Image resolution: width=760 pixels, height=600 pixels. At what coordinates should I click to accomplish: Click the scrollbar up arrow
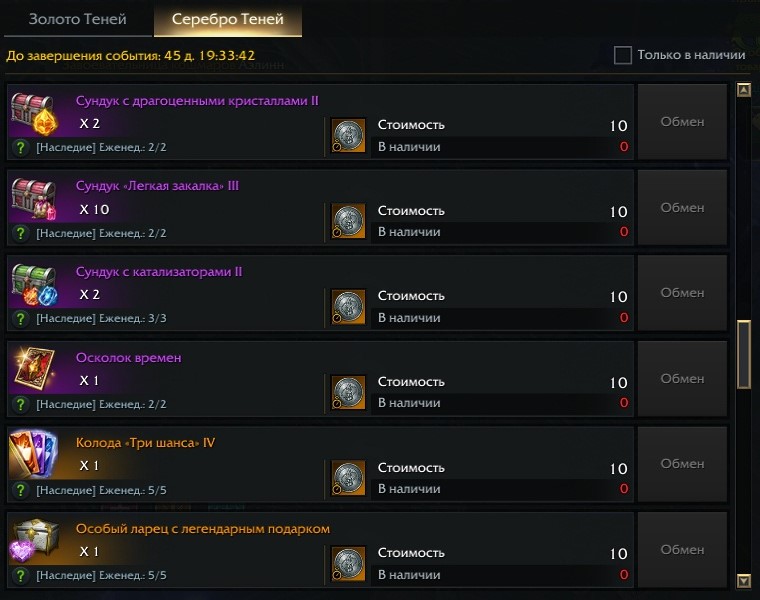point(743,91)
